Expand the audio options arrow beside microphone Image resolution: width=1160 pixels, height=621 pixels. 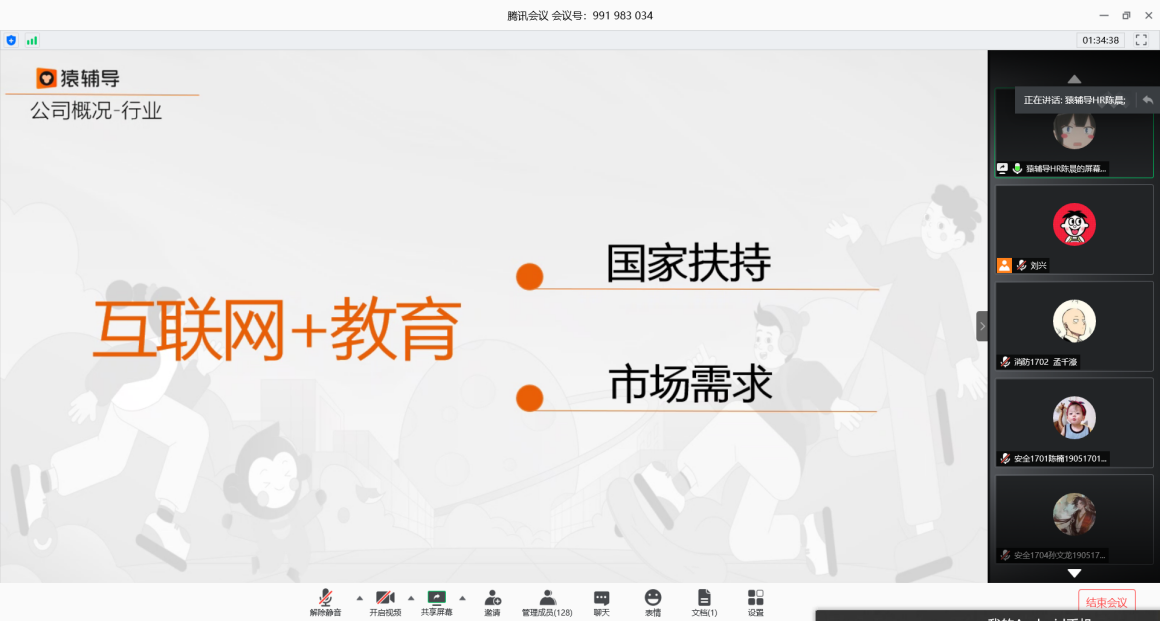360,598
